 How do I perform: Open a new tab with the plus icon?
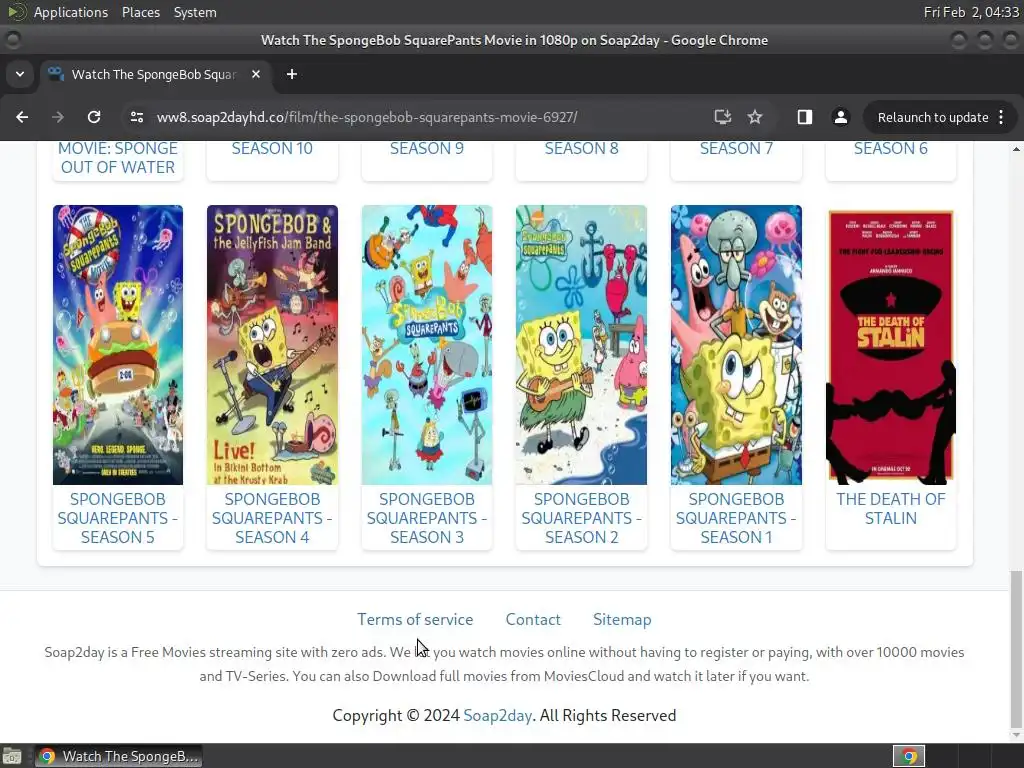[x=292, y=74]
